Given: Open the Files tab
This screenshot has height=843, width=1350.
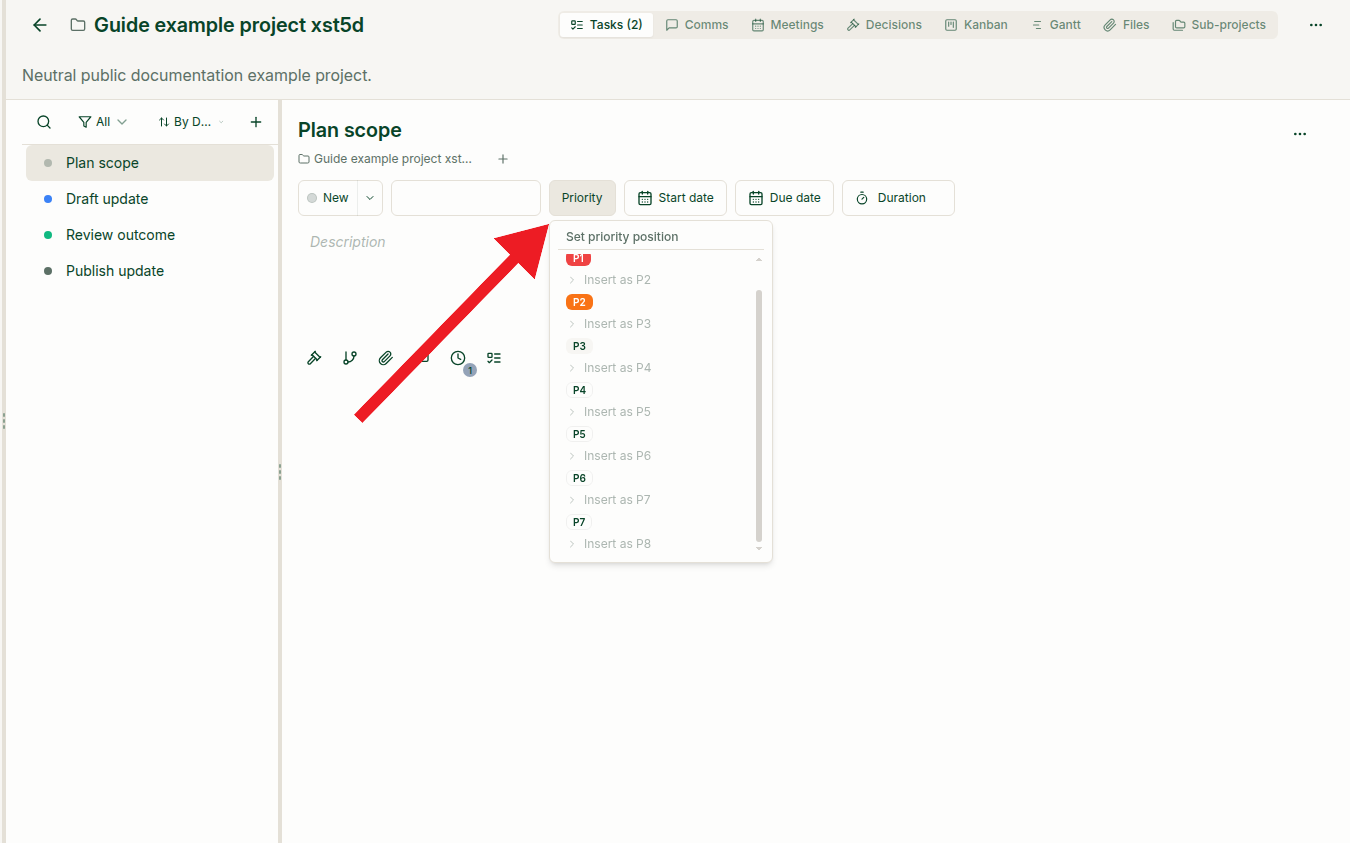Looking at the screenshot, I should click(x=1126, y=25).
